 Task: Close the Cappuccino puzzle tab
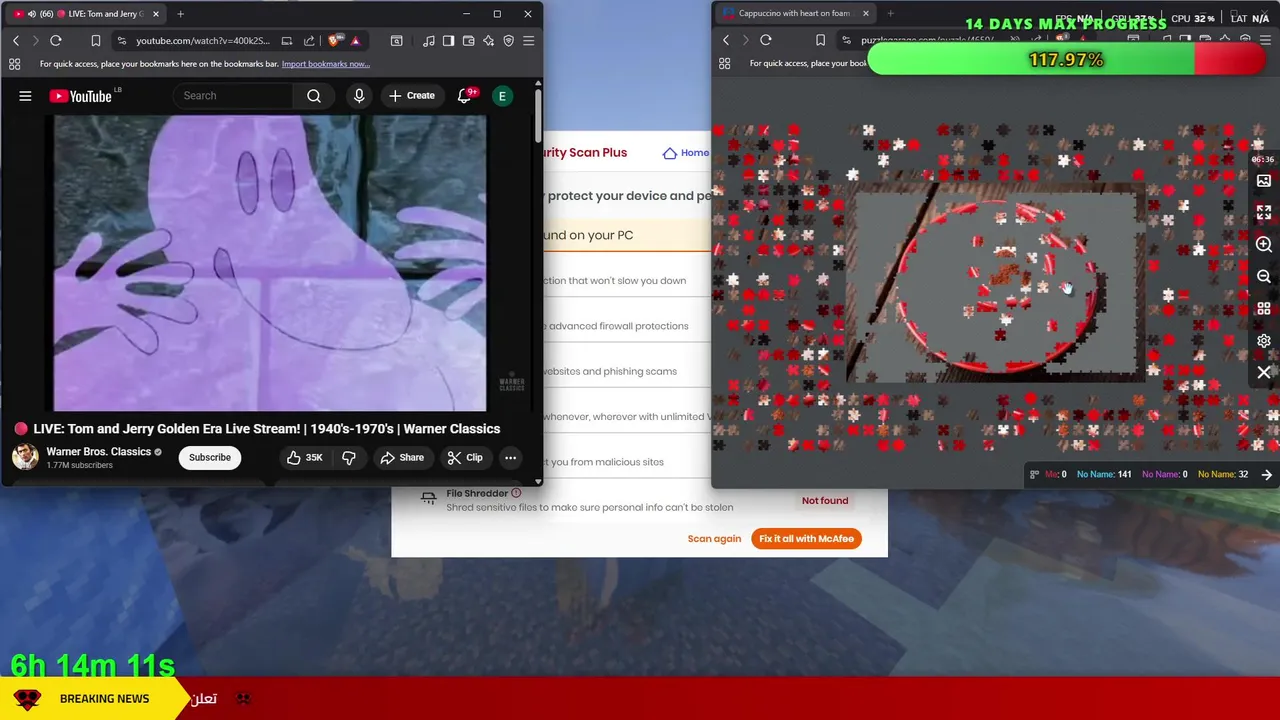pyautogui.click(x=866, y=14)
